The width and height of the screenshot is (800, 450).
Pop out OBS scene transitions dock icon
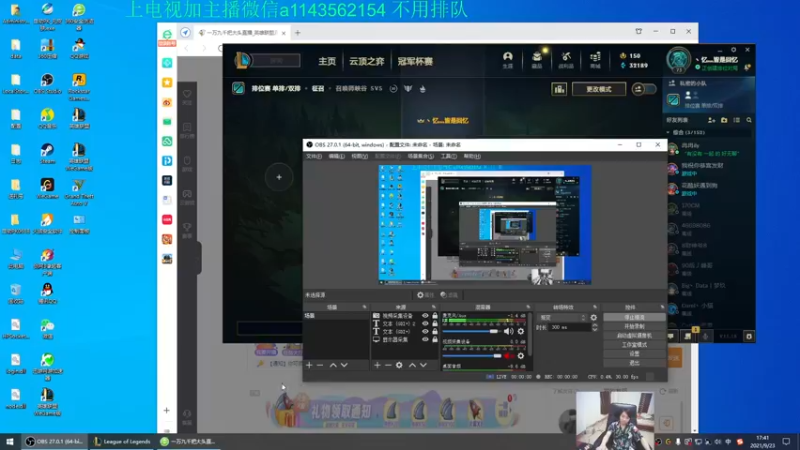(x=595, y=307)
